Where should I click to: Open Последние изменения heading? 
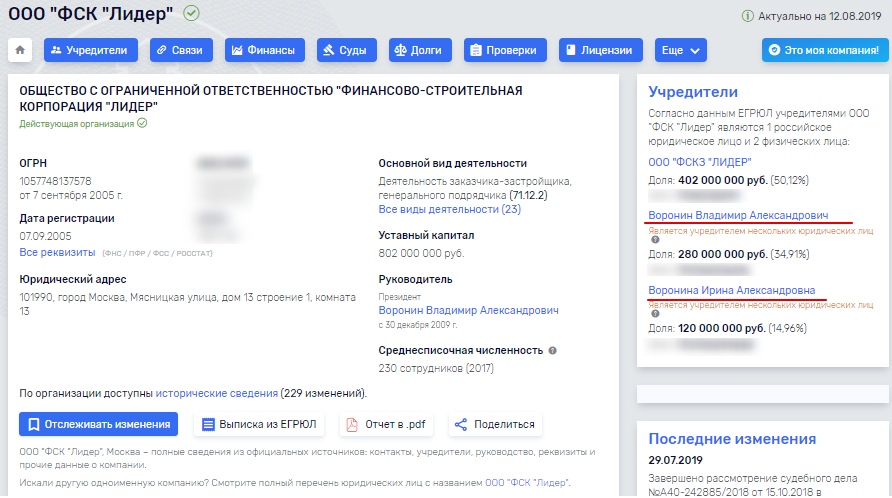[x=732, y=439]
